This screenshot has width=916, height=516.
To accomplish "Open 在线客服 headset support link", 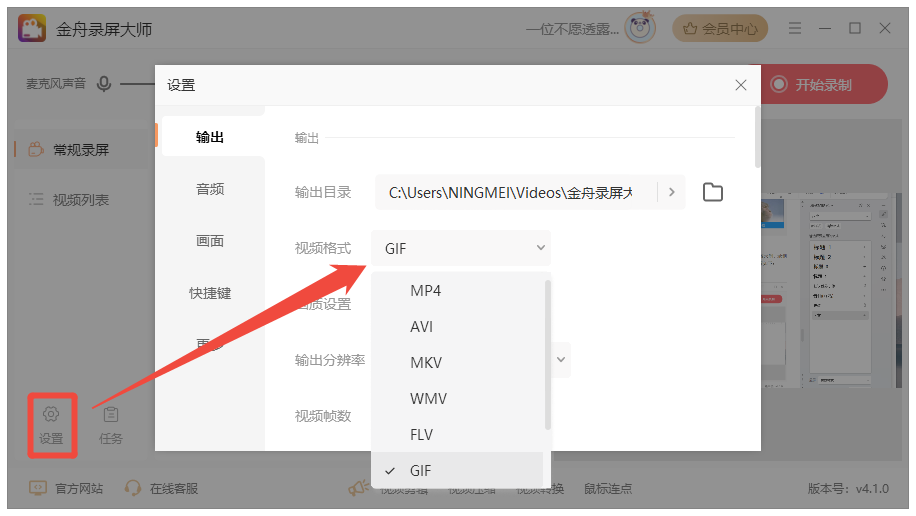I will click(162, 488).
